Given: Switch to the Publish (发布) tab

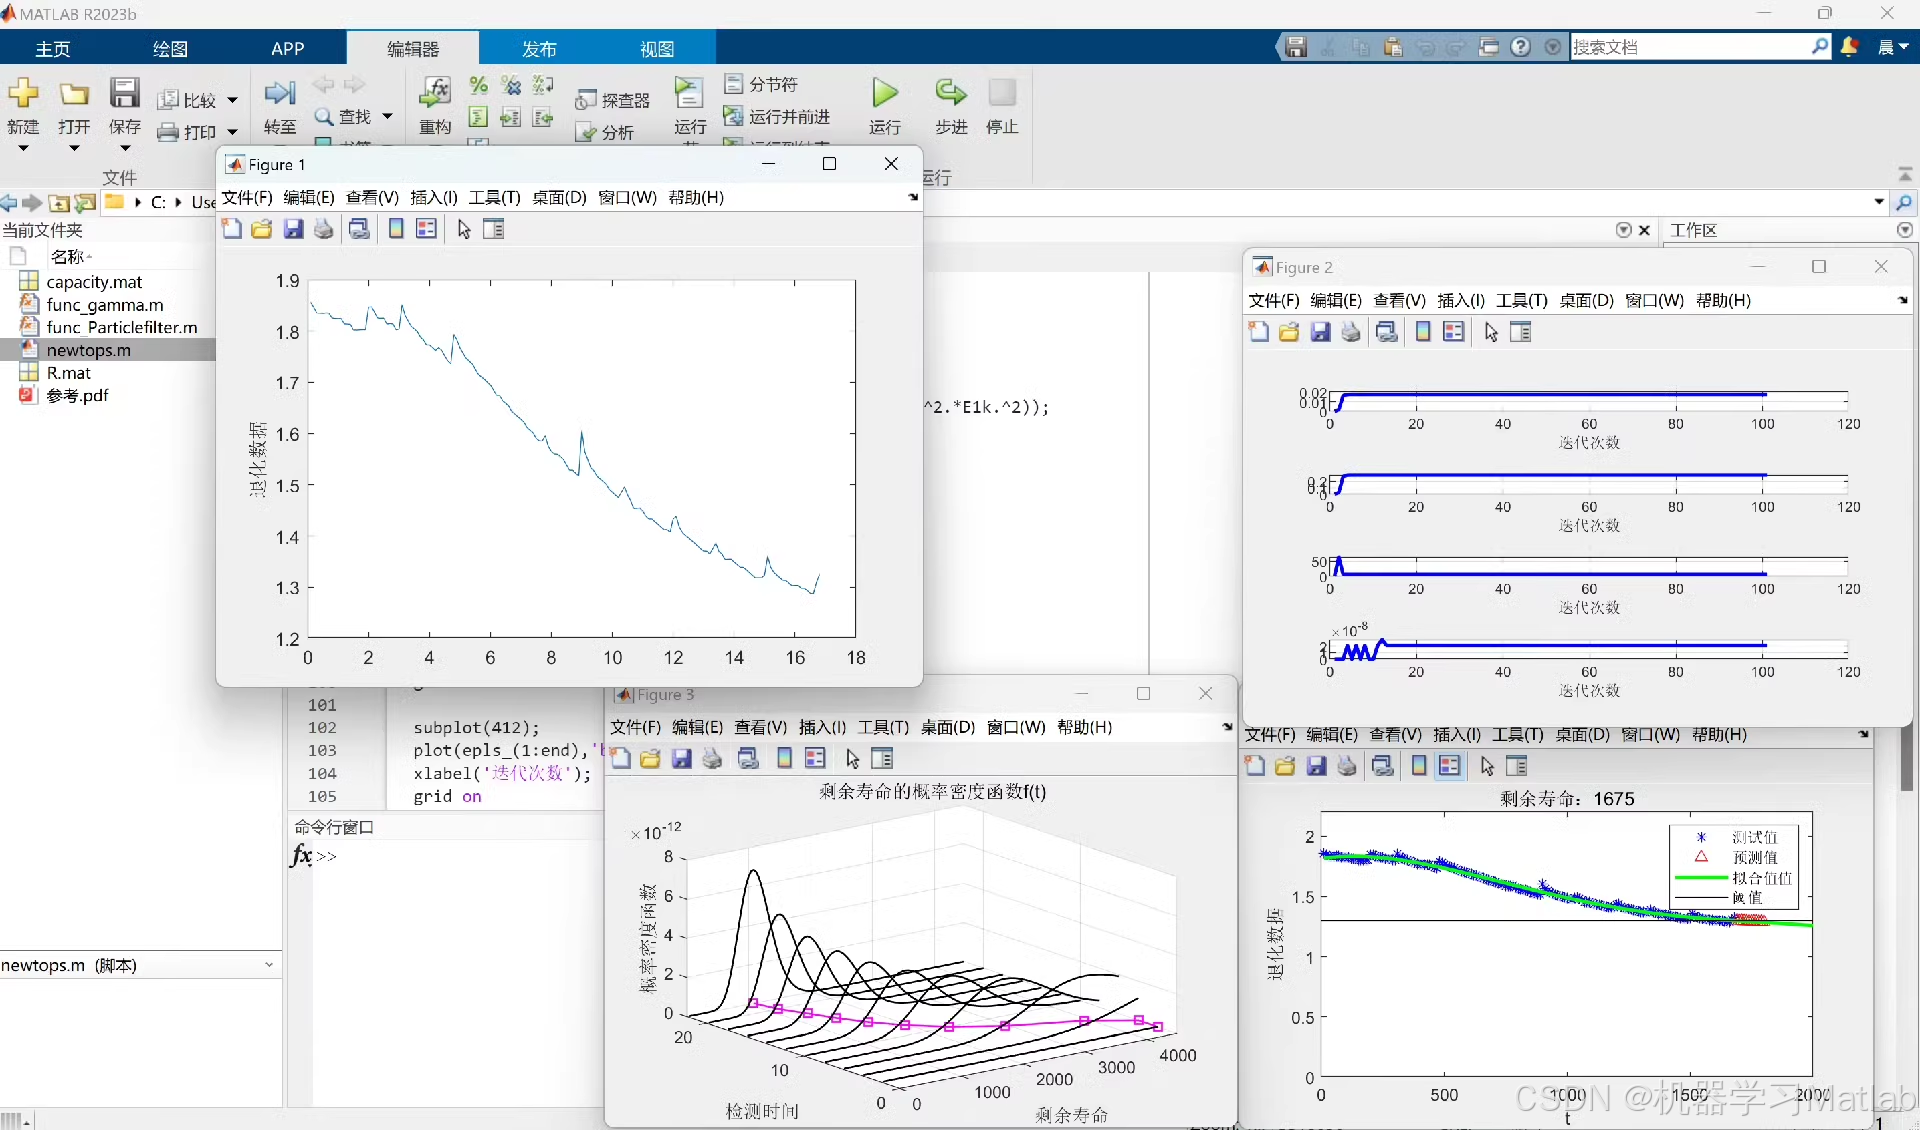Looking at the screenshot, I should pyautogui.click(x=538, y=48).
